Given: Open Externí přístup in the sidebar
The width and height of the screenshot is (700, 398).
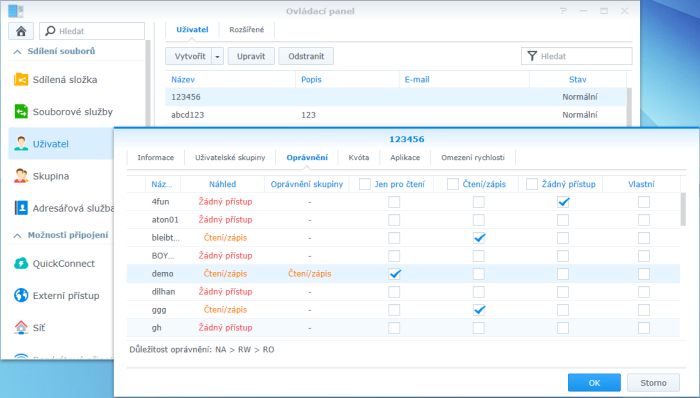Looking at the screenshot, I should (66, 295).
